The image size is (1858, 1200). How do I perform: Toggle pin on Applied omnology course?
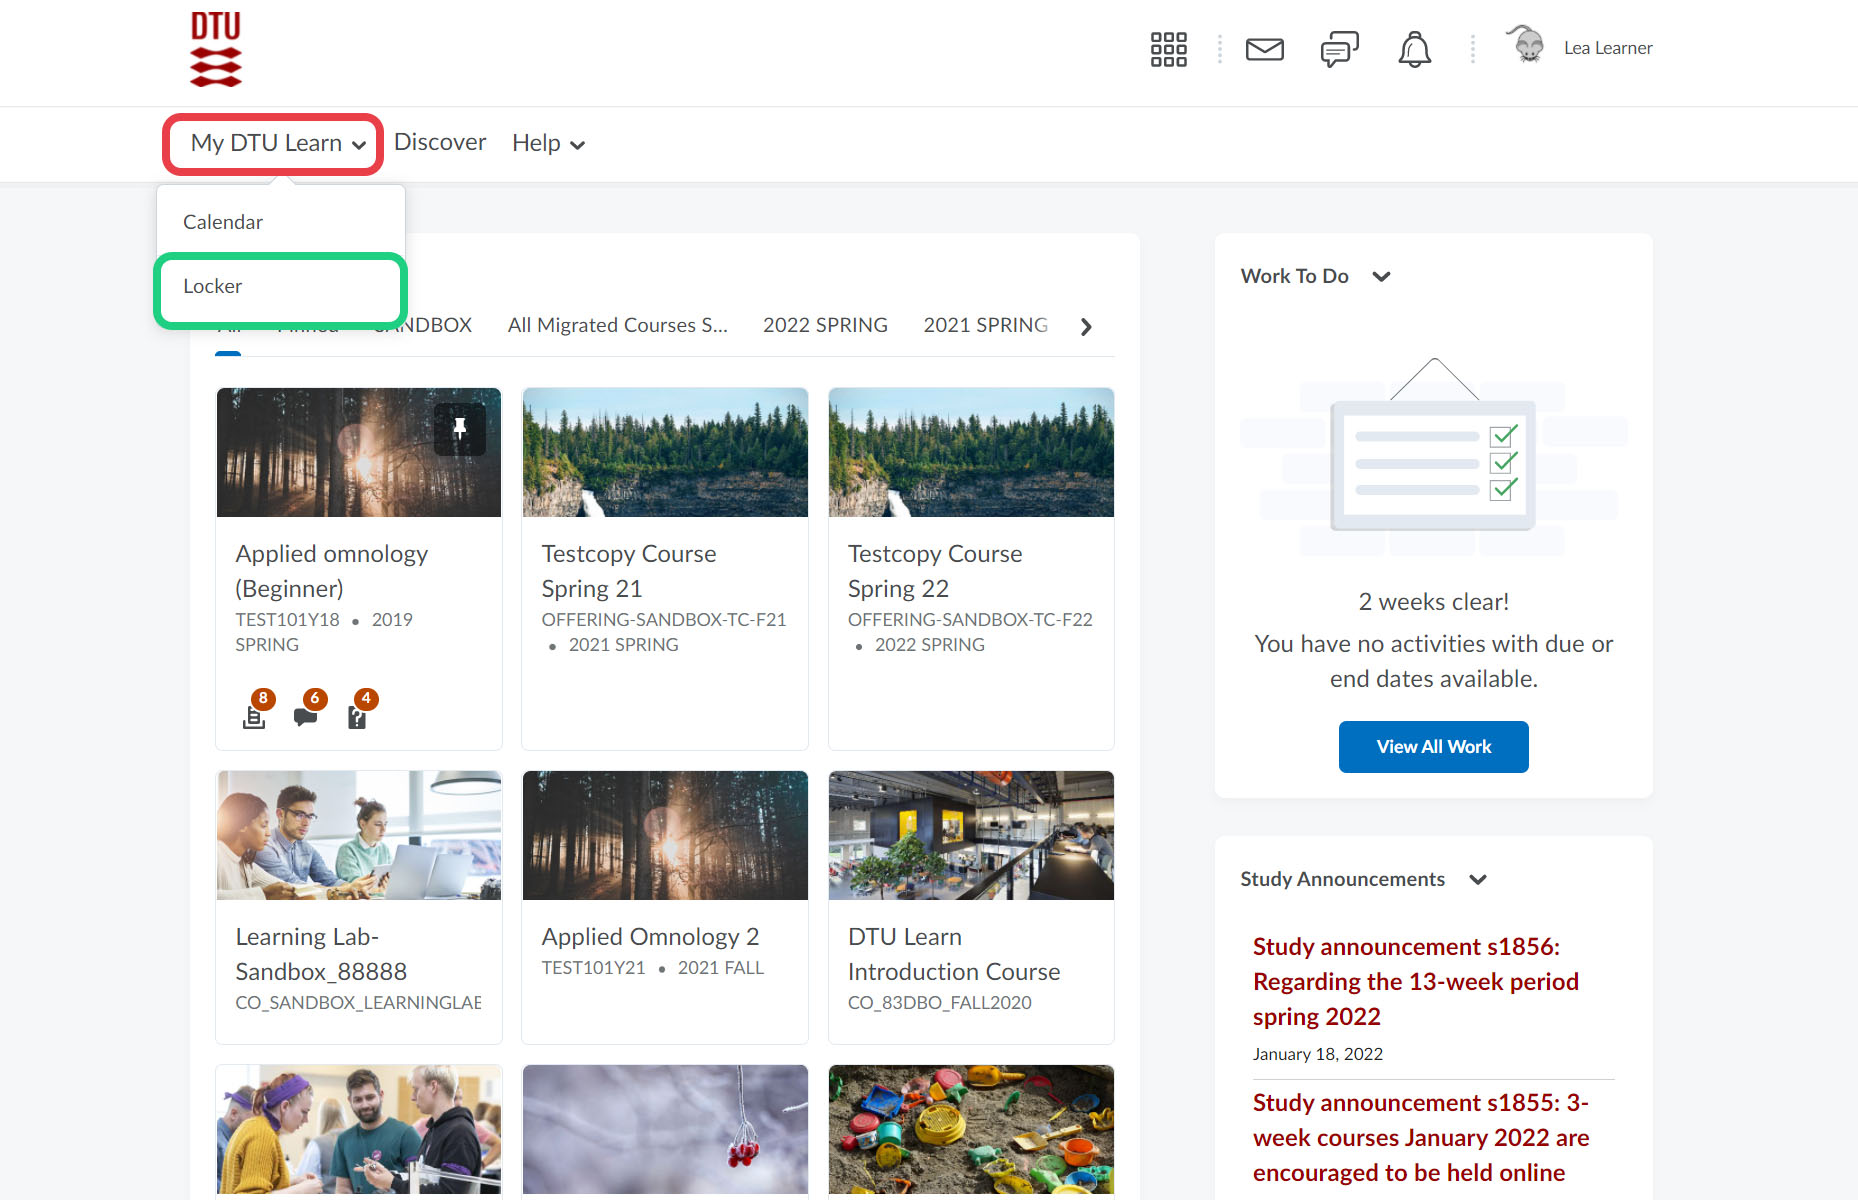tap(460, 430)
